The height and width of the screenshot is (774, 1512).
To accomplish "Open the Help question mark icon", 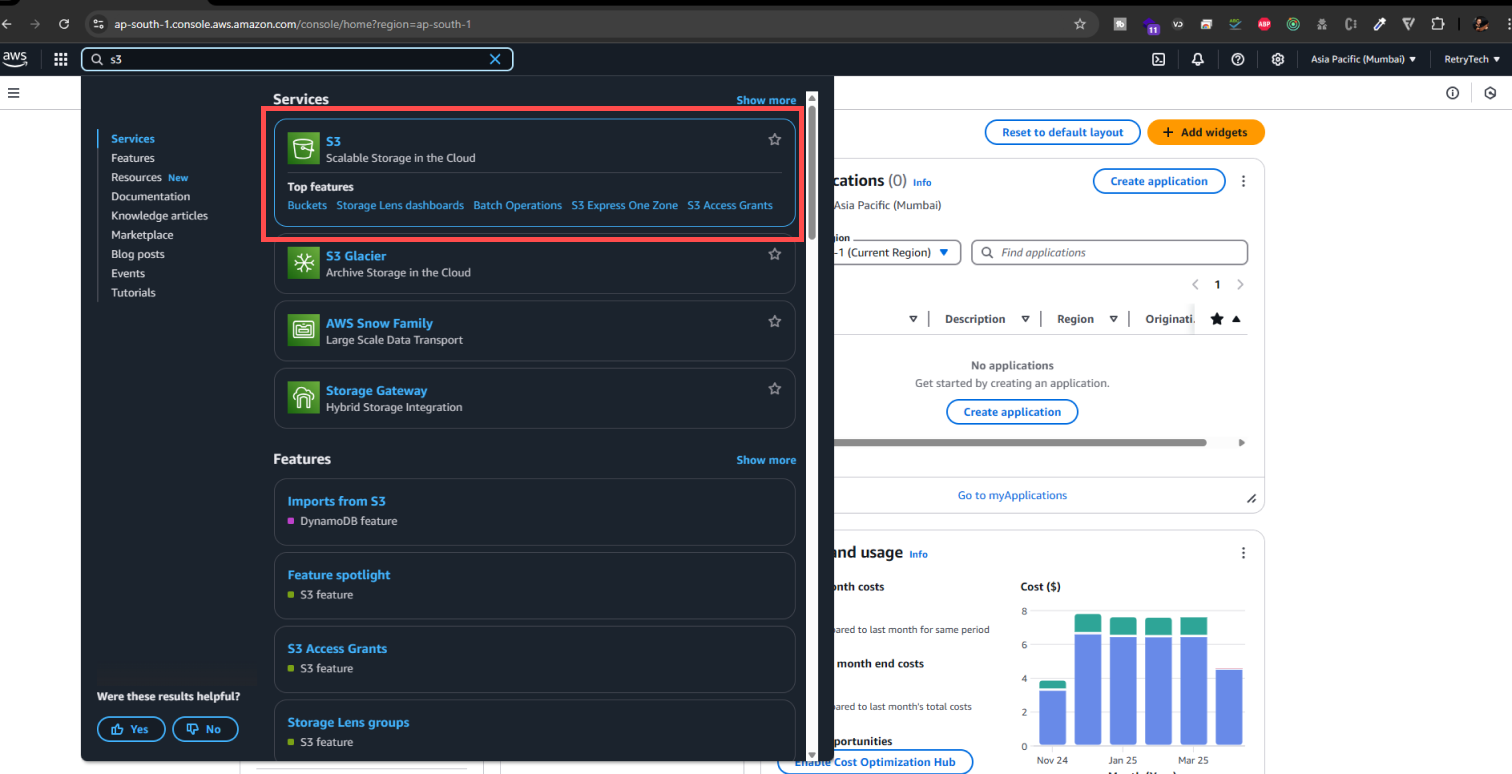I will (1238, 59).
